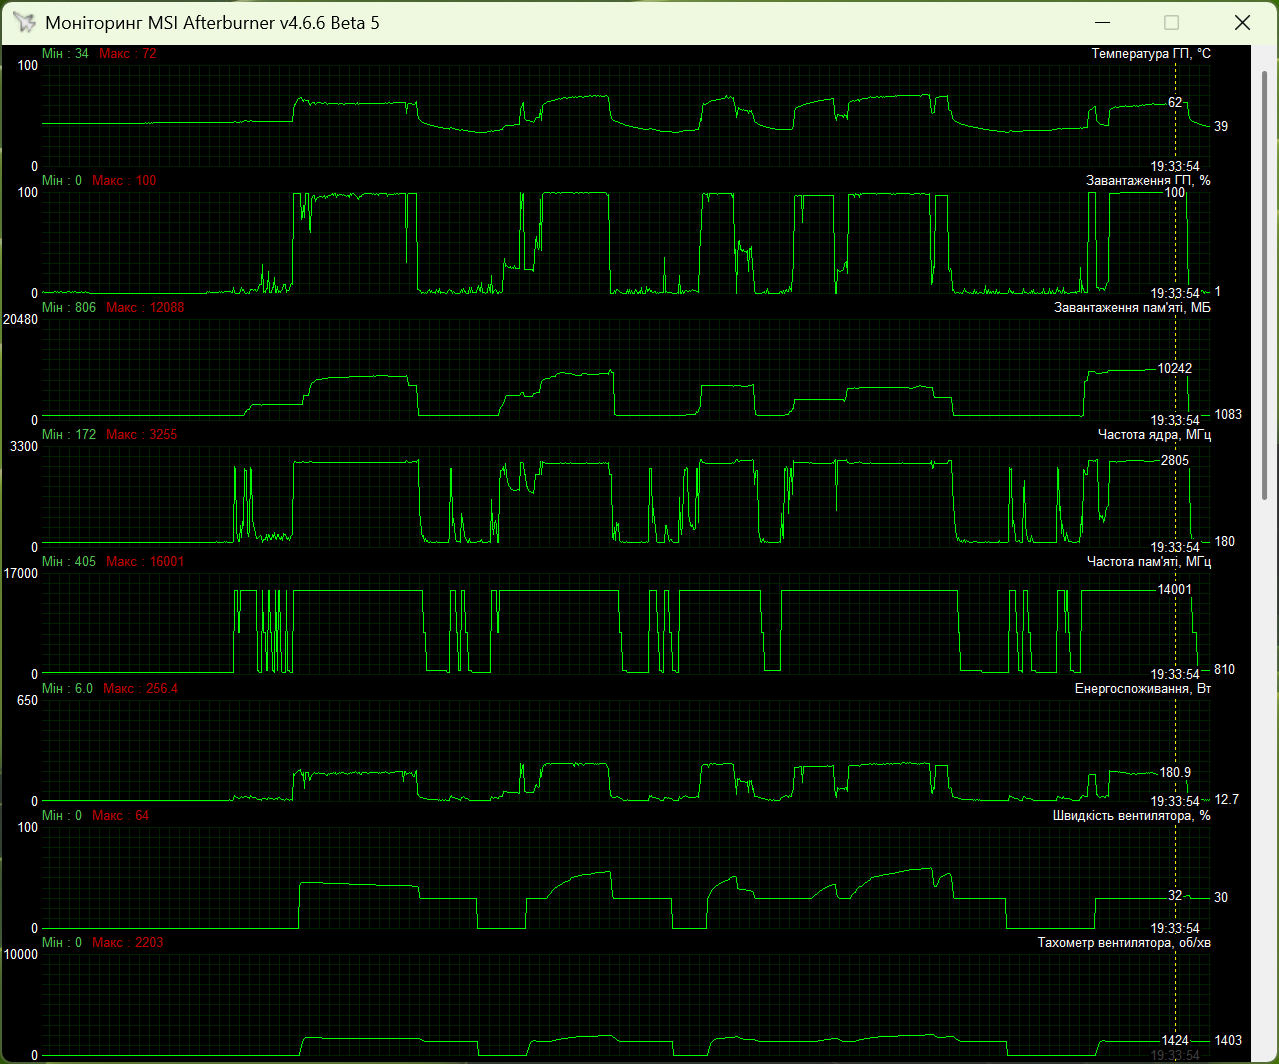This screenshot has width=1279, height=1064.
Task: Click the 180.9 marker on power graph
Action: click(x=1175, y=773)
